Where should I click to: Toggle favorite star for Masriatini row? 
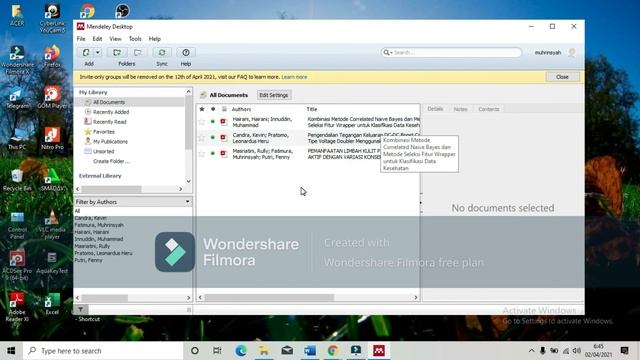tap(202, 153)
